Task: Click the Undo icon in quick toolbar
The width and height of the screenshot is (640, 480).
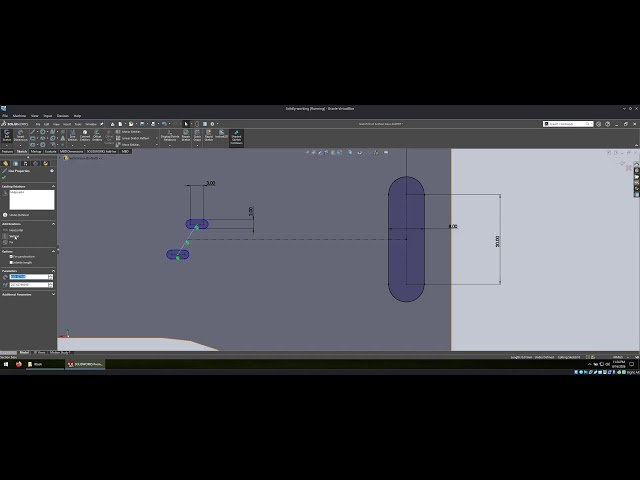Action: point(164,124)
